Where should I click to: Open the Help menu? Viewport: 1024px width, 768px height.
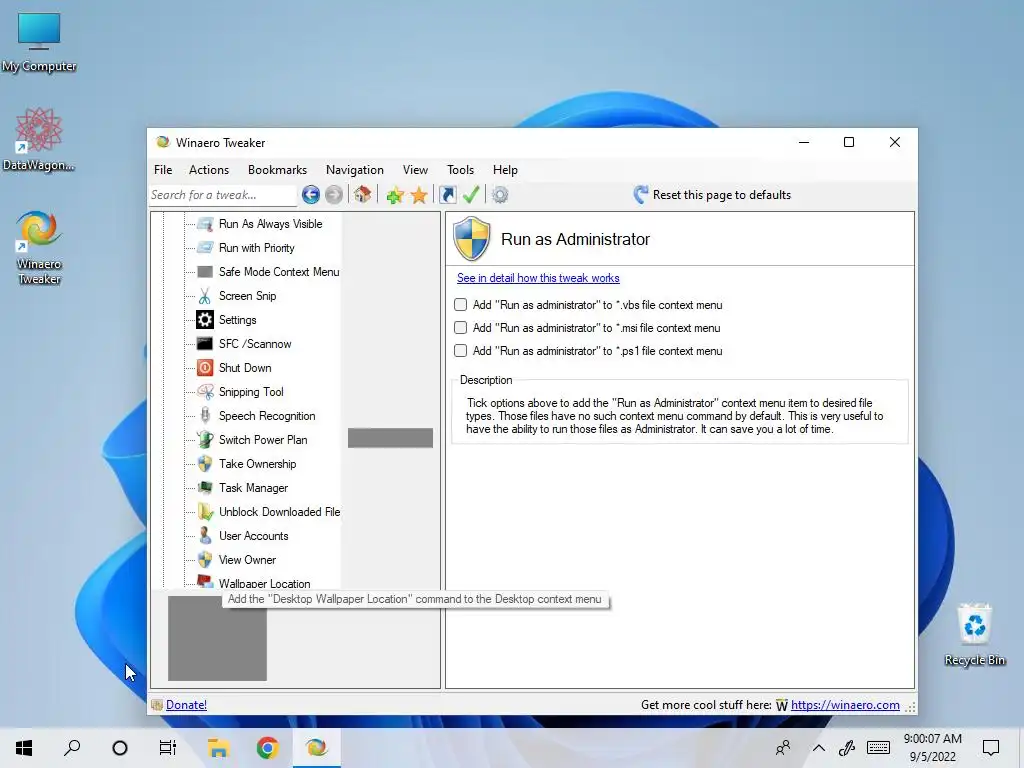click(x=505, y=170)
